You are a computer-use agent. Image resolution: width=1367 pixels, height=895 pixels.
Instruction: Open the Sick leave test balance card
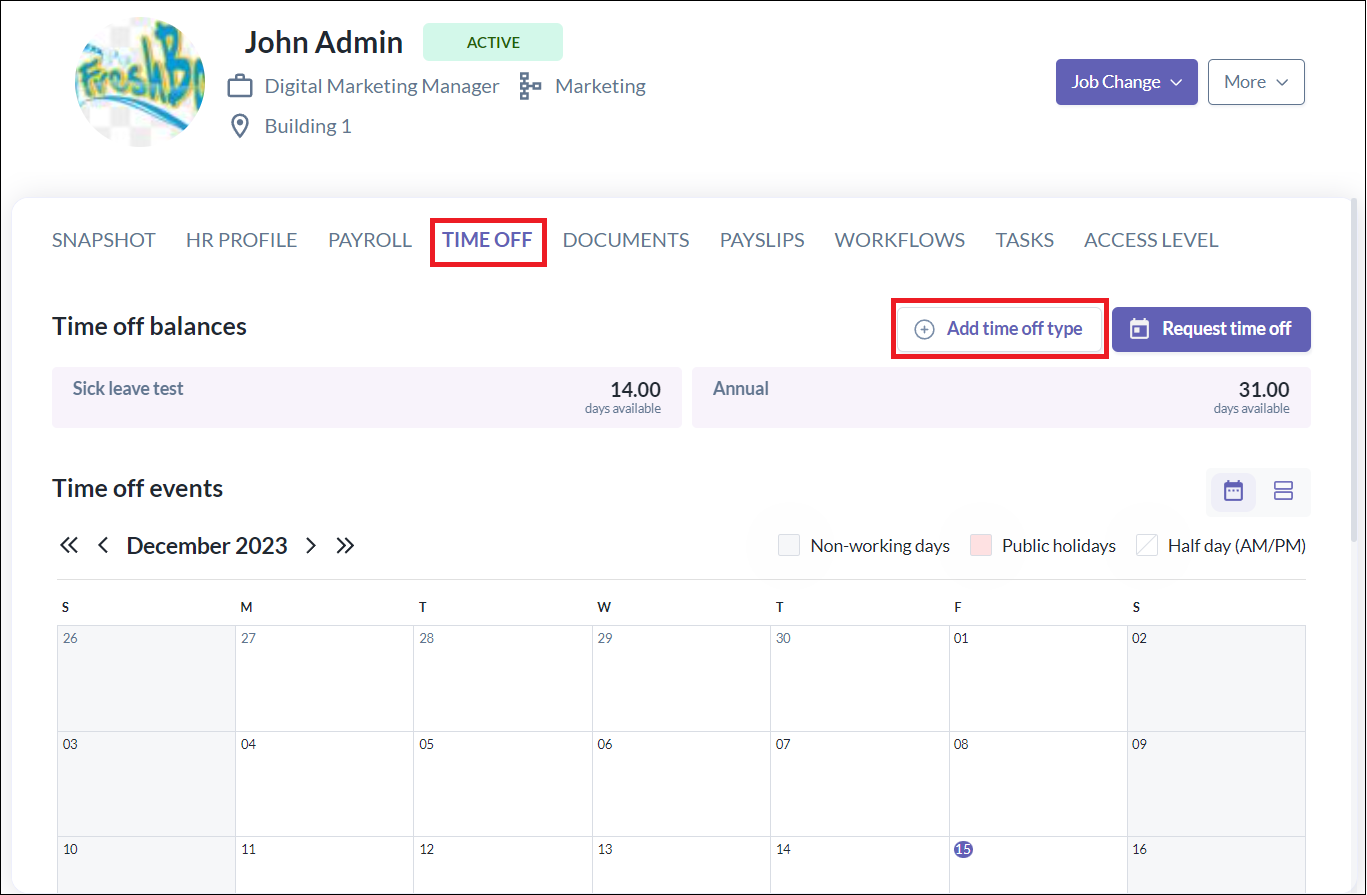[367, 397]
